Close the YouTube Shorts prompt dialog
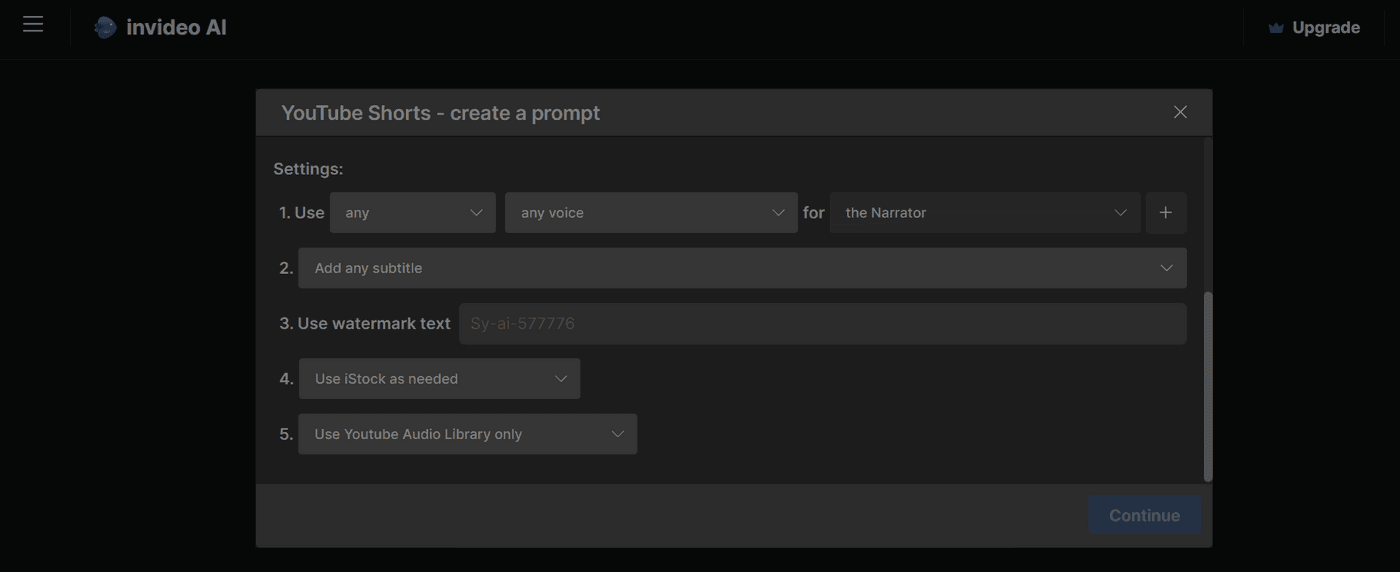1400x572 pixels. (x=1180, y=112)
